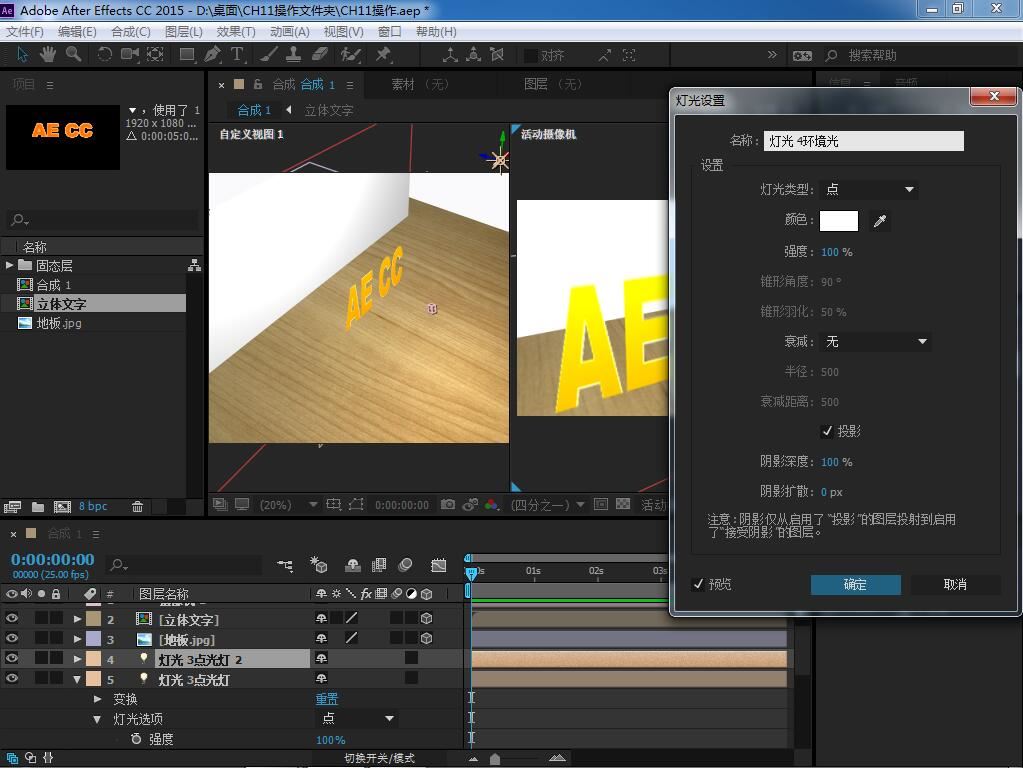
Task: Open the 图层(L) menu
Action: (x=183, y=32)
